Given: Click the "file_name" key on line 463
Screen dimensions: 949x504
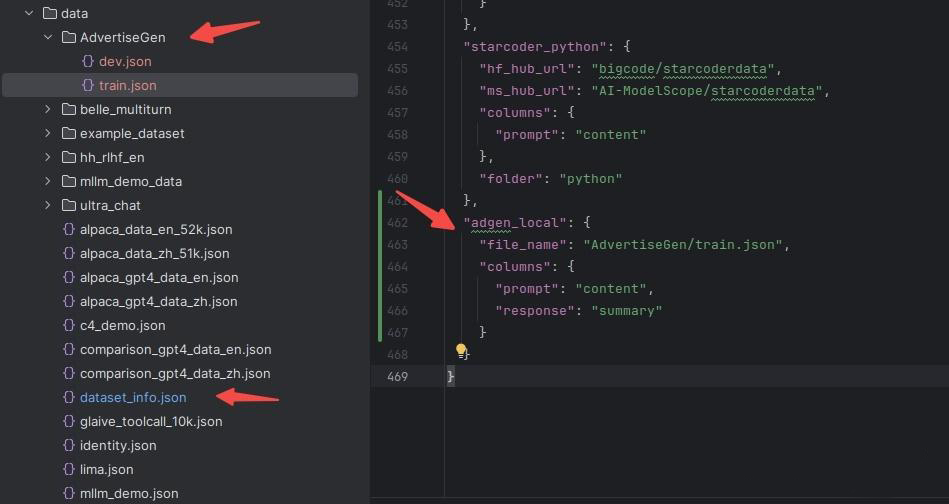Looking at the screenshot, I should pyautogui.click(x=522, y=244).
